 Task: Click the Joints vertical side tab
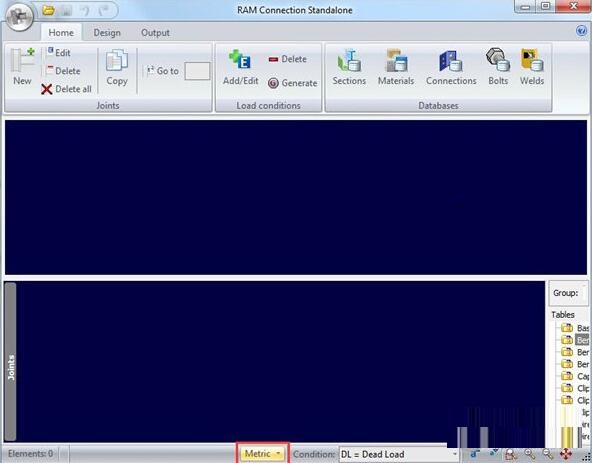(10, 362)
